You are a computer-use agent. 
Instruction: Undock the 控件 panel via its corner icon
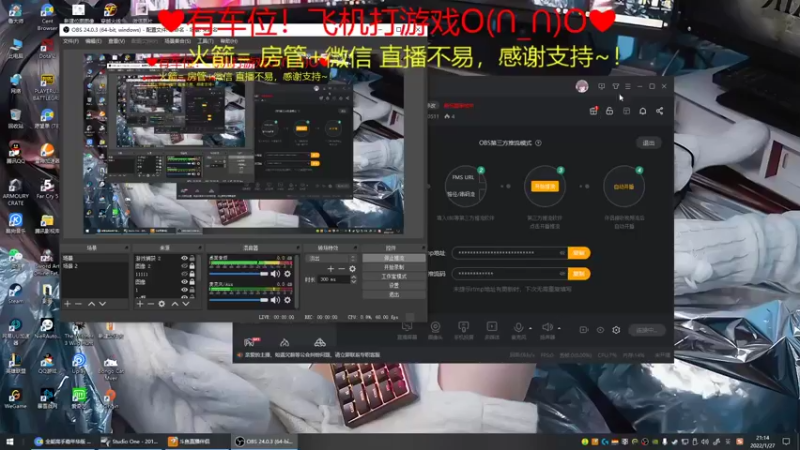(423, 247)
